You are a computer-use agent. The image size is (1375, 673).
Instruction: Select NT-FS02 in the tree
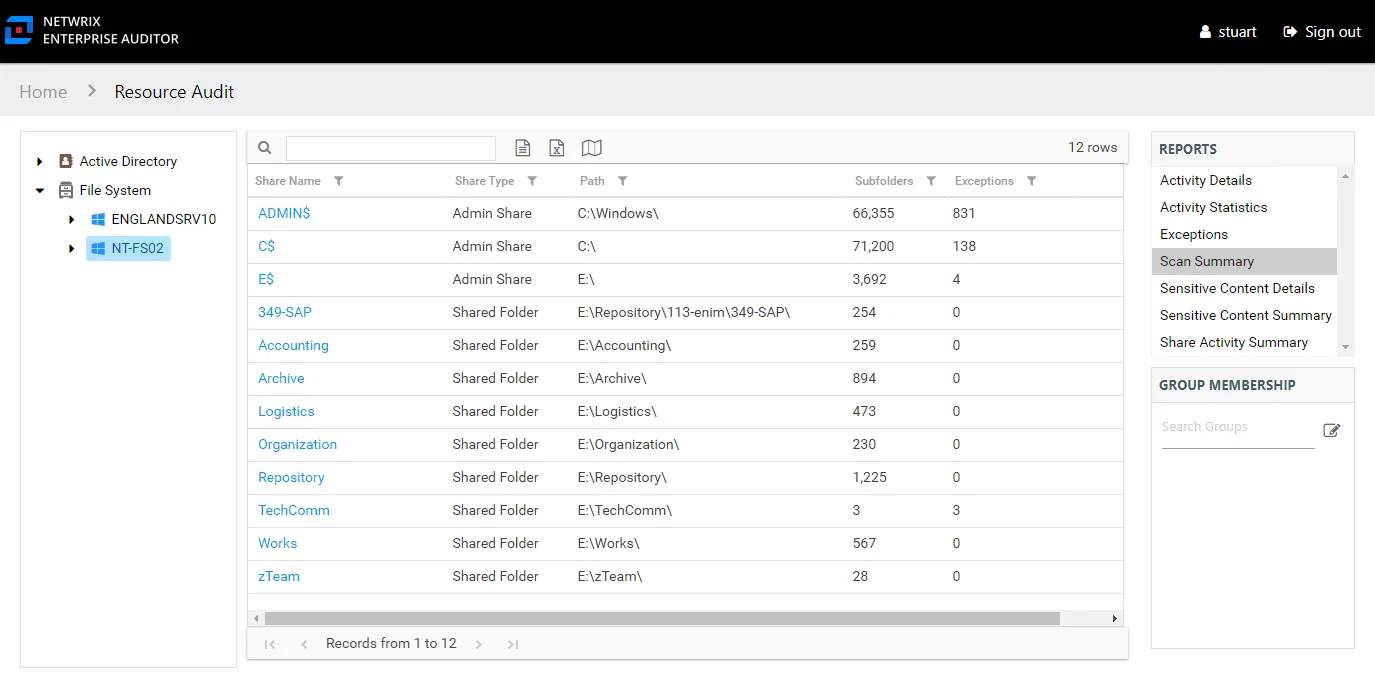(137, 248)
